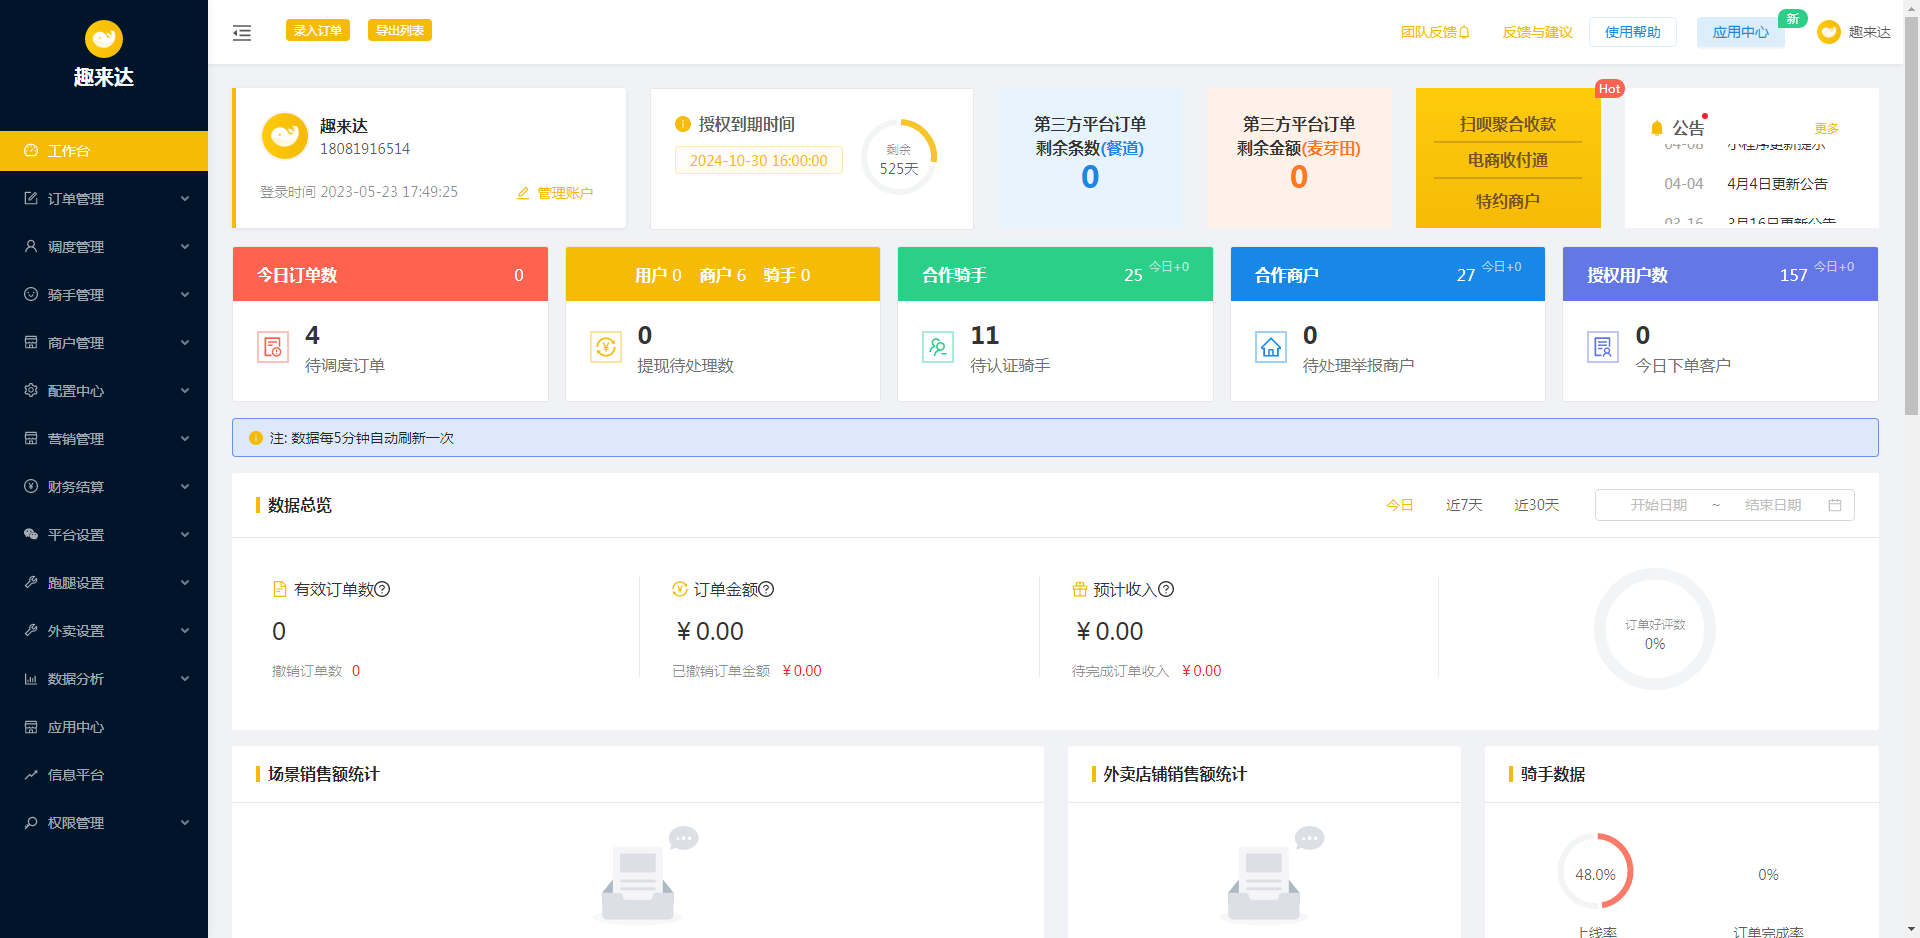Click 更多 link in 公告 panel
The height and width of the screenshot is (938, 1920).
tap(1827, 129)
